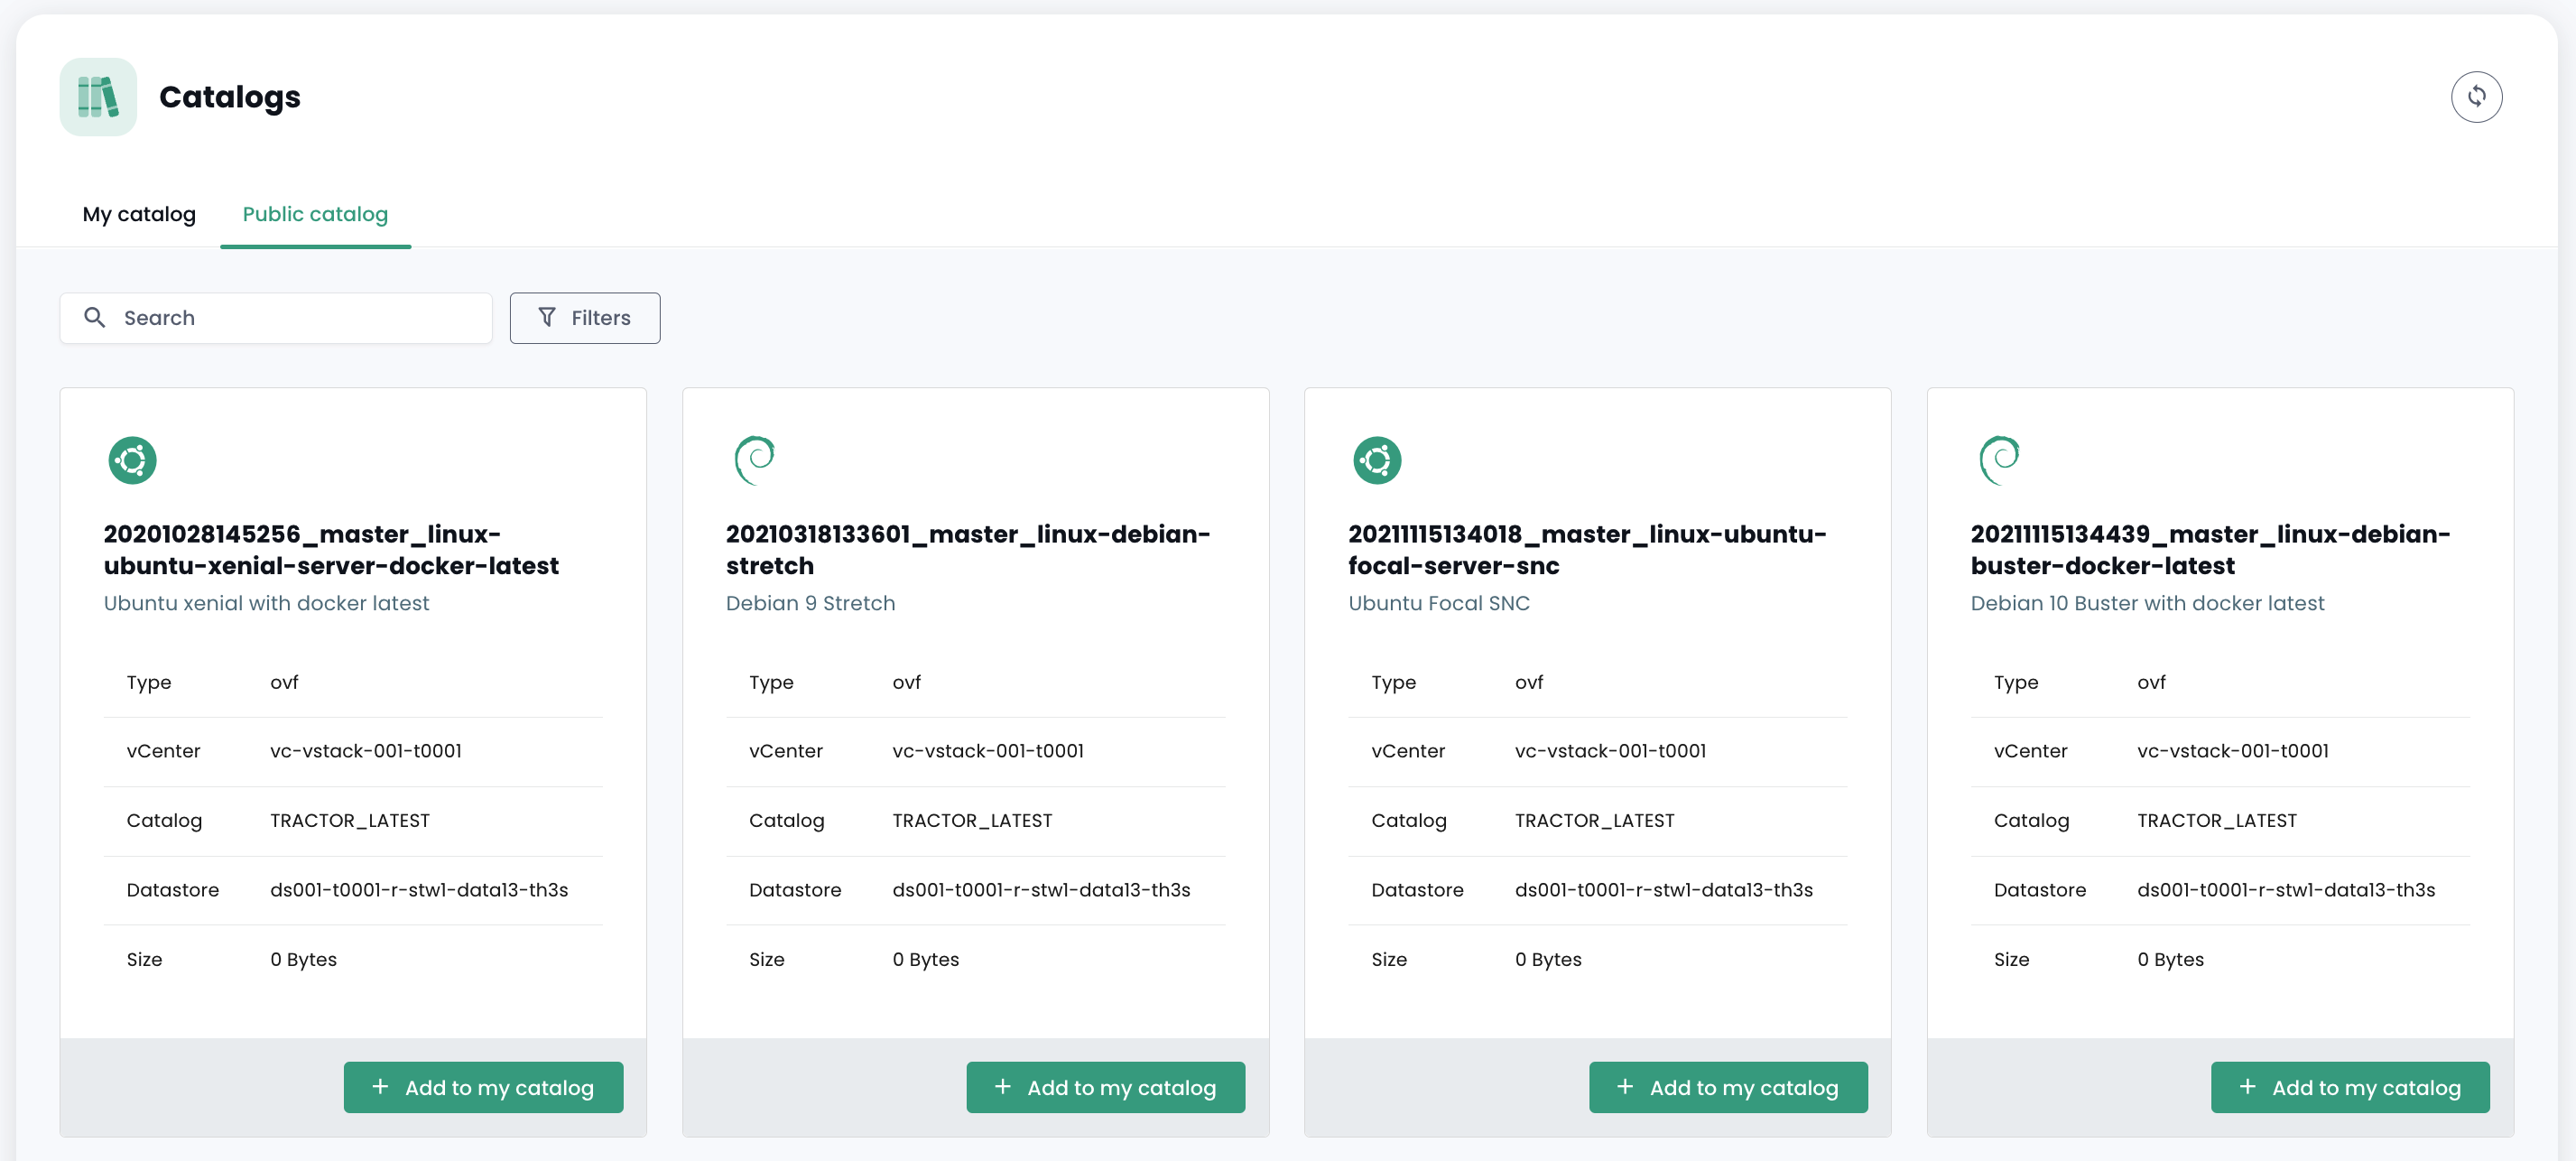Add the debian-stretch template to my catalog
The image size is (2576, 1161).
(x=1105, y=1087)
